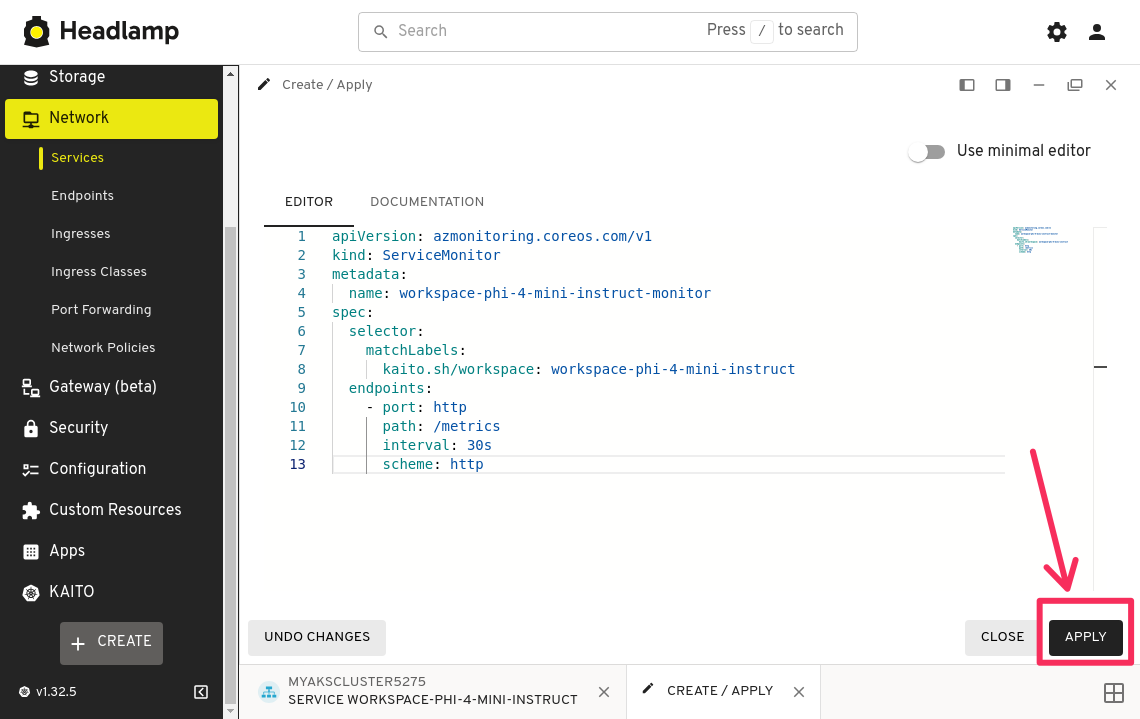Open the KAITO sidebar section
This screenshot has width=1140, height=719.
72,592
